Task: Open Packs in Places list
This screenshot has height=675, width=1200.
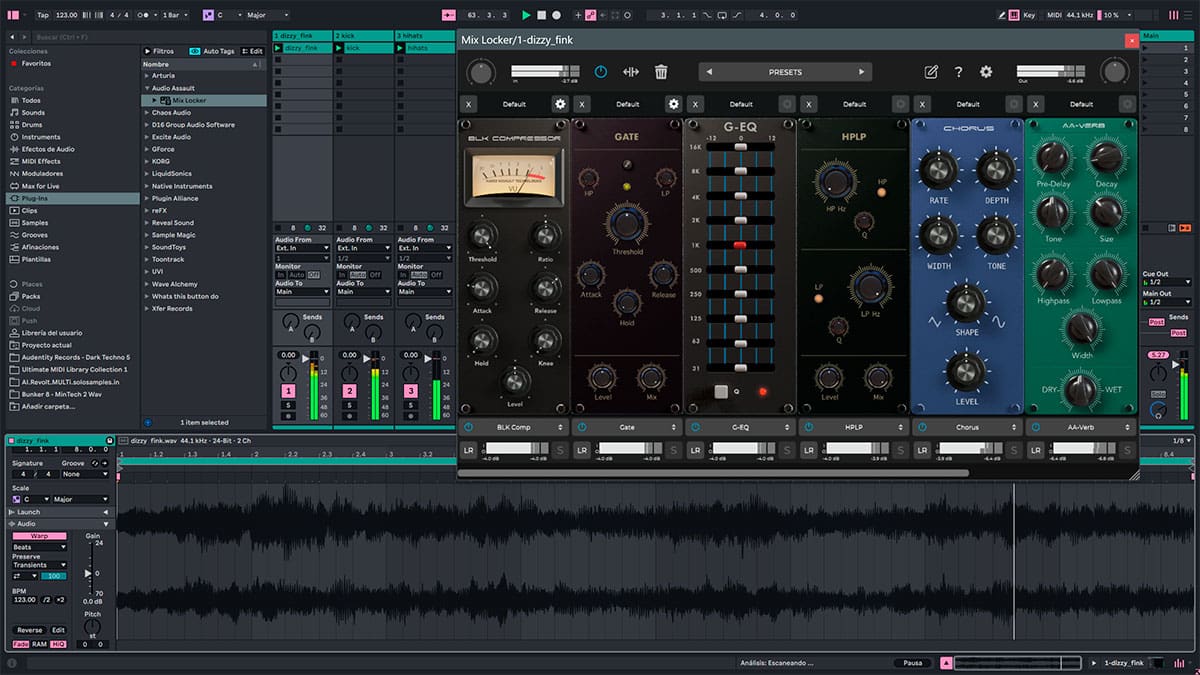Action: [31, 296]
